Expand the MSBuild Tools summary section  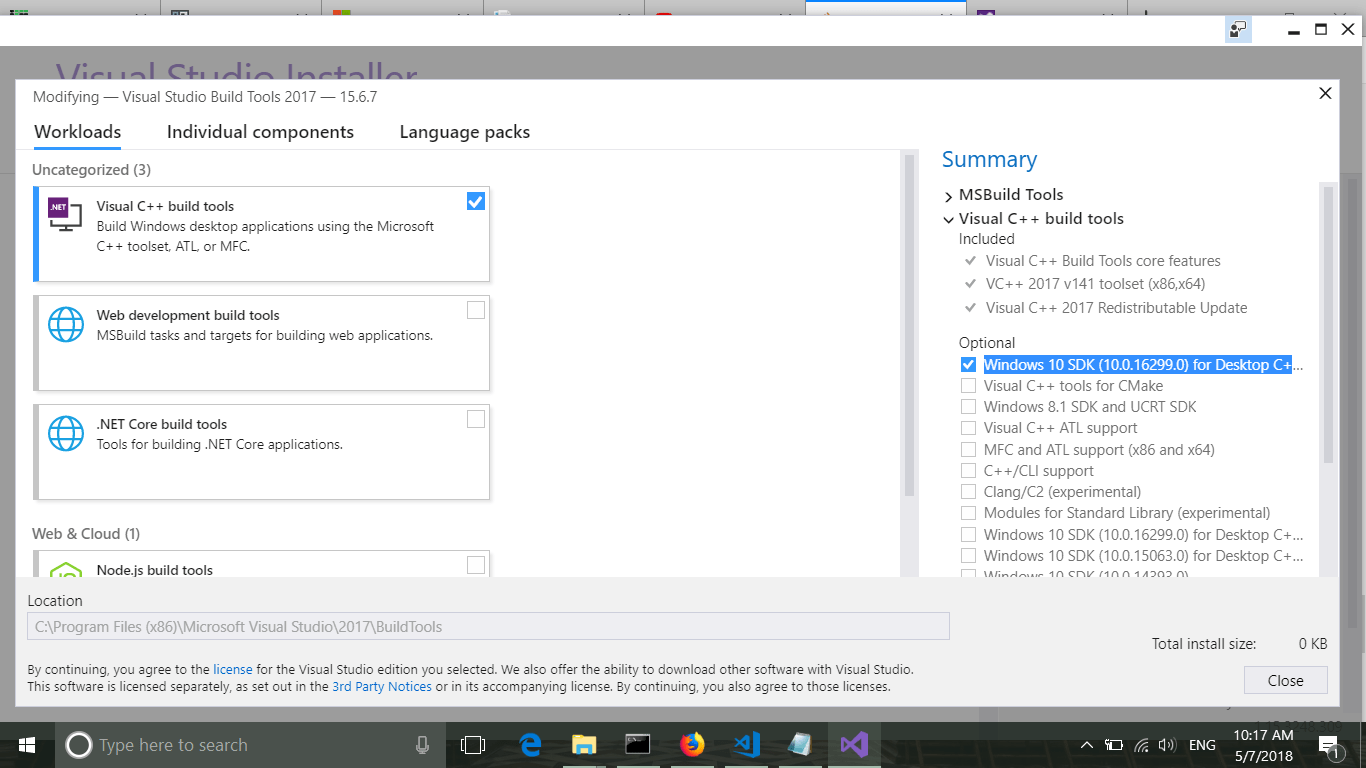[x=949, y=195]
